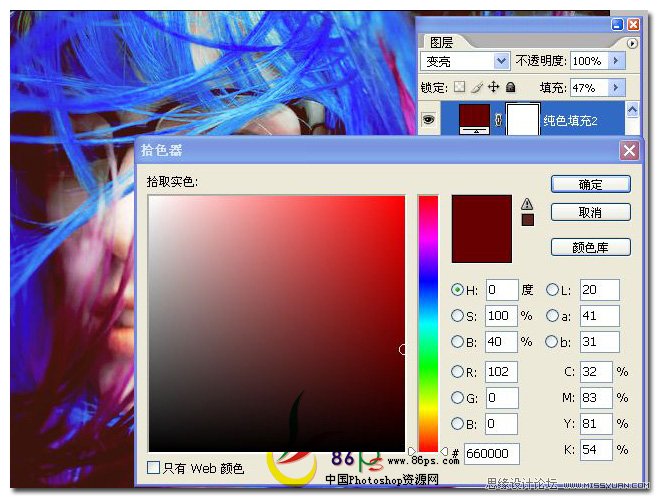Screen dimensions: 660x500
Task: Select the S saturation radio button
Action: click(x=457, y=316)
